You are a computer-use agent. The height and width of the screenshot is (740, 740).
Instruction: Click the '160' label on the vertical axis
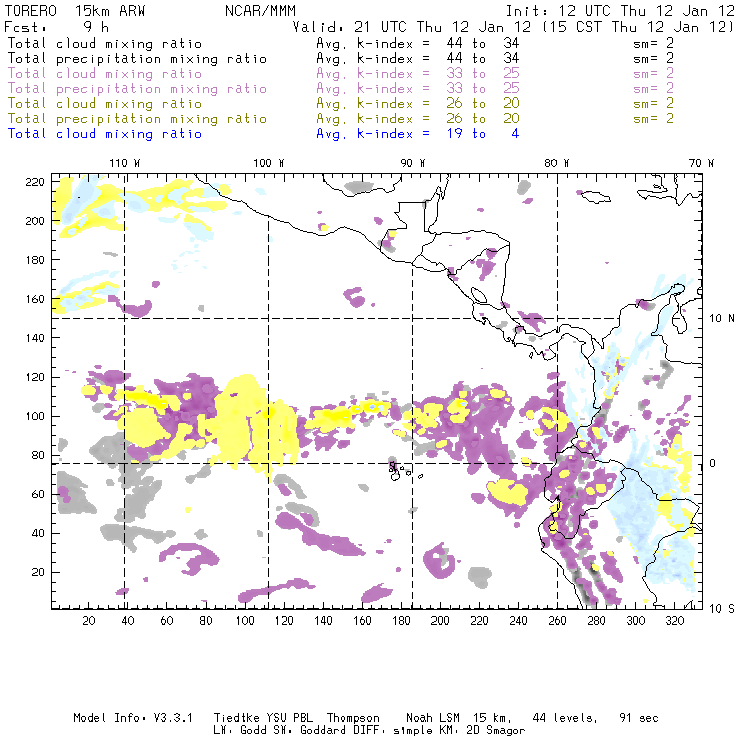(35, 299)
